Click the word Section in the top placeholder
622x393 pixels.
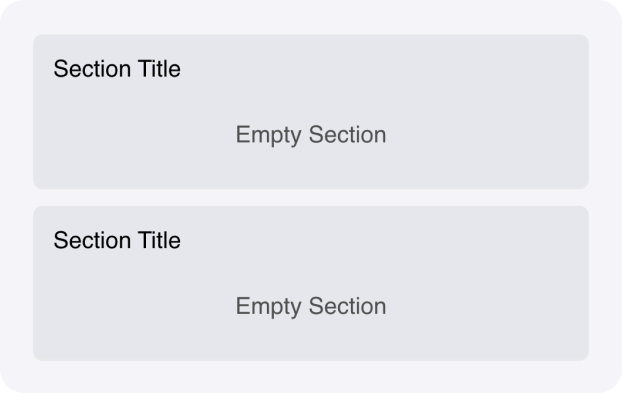(347, 134)
